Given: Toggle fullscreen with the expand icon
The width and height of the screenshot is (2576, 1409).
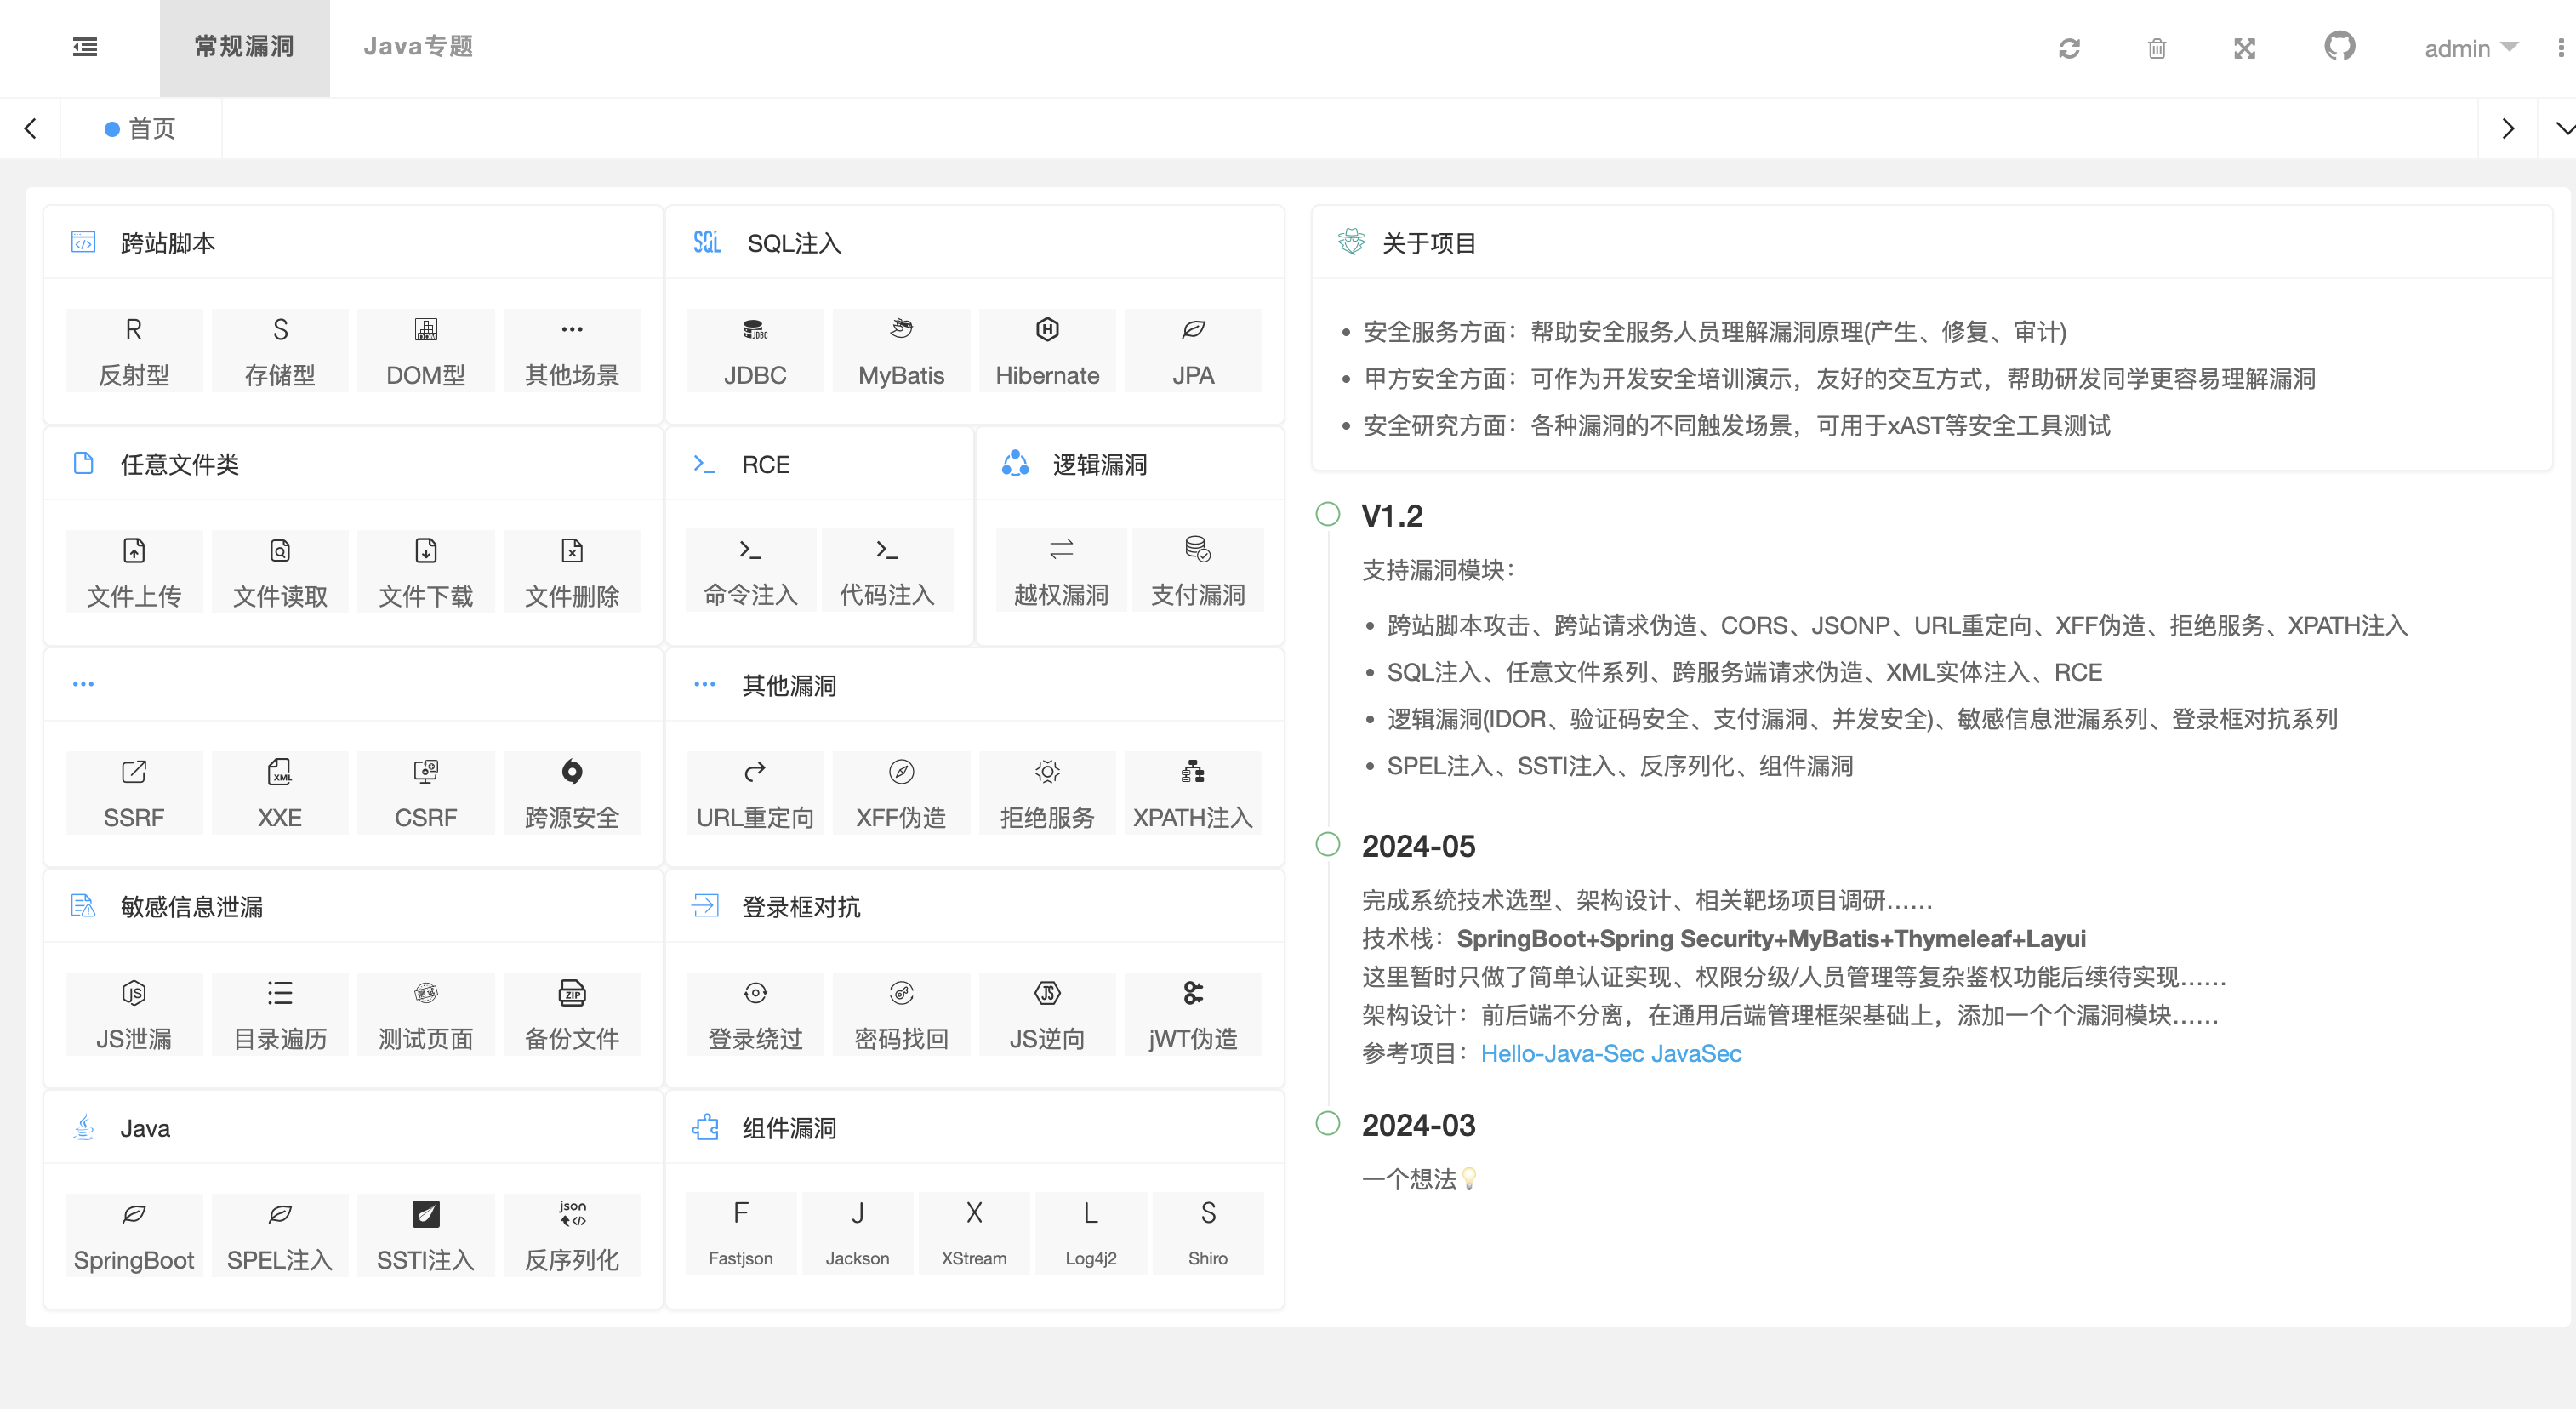Looking at the screenshot, I should pyautogui.click(x=2244, y=48).
